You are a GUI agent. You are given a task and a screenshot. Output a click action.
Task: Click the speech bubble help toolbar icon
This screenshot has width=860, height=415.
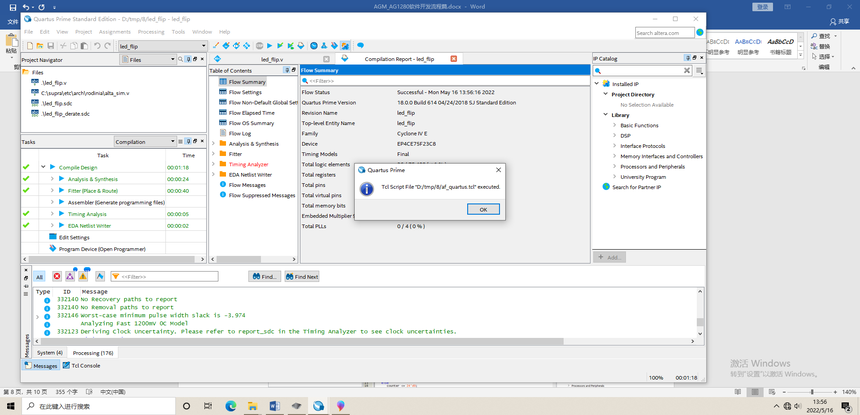coord(360,46)
